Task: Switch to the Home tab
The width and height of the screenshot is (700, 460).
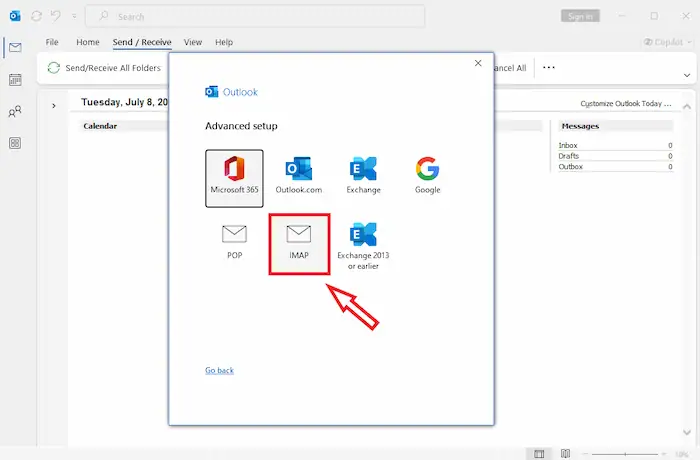Action: tap(88, 42)
